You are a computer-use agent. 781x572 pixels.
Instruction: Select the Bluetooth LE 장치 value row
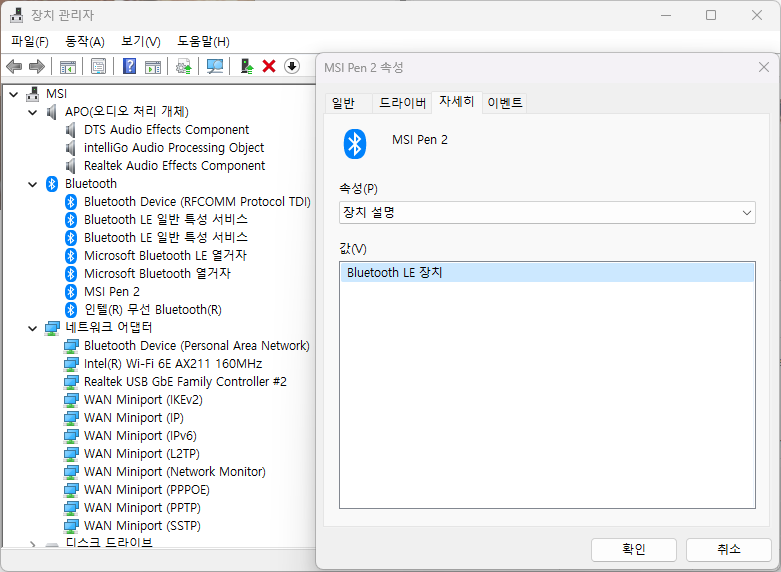547,273
